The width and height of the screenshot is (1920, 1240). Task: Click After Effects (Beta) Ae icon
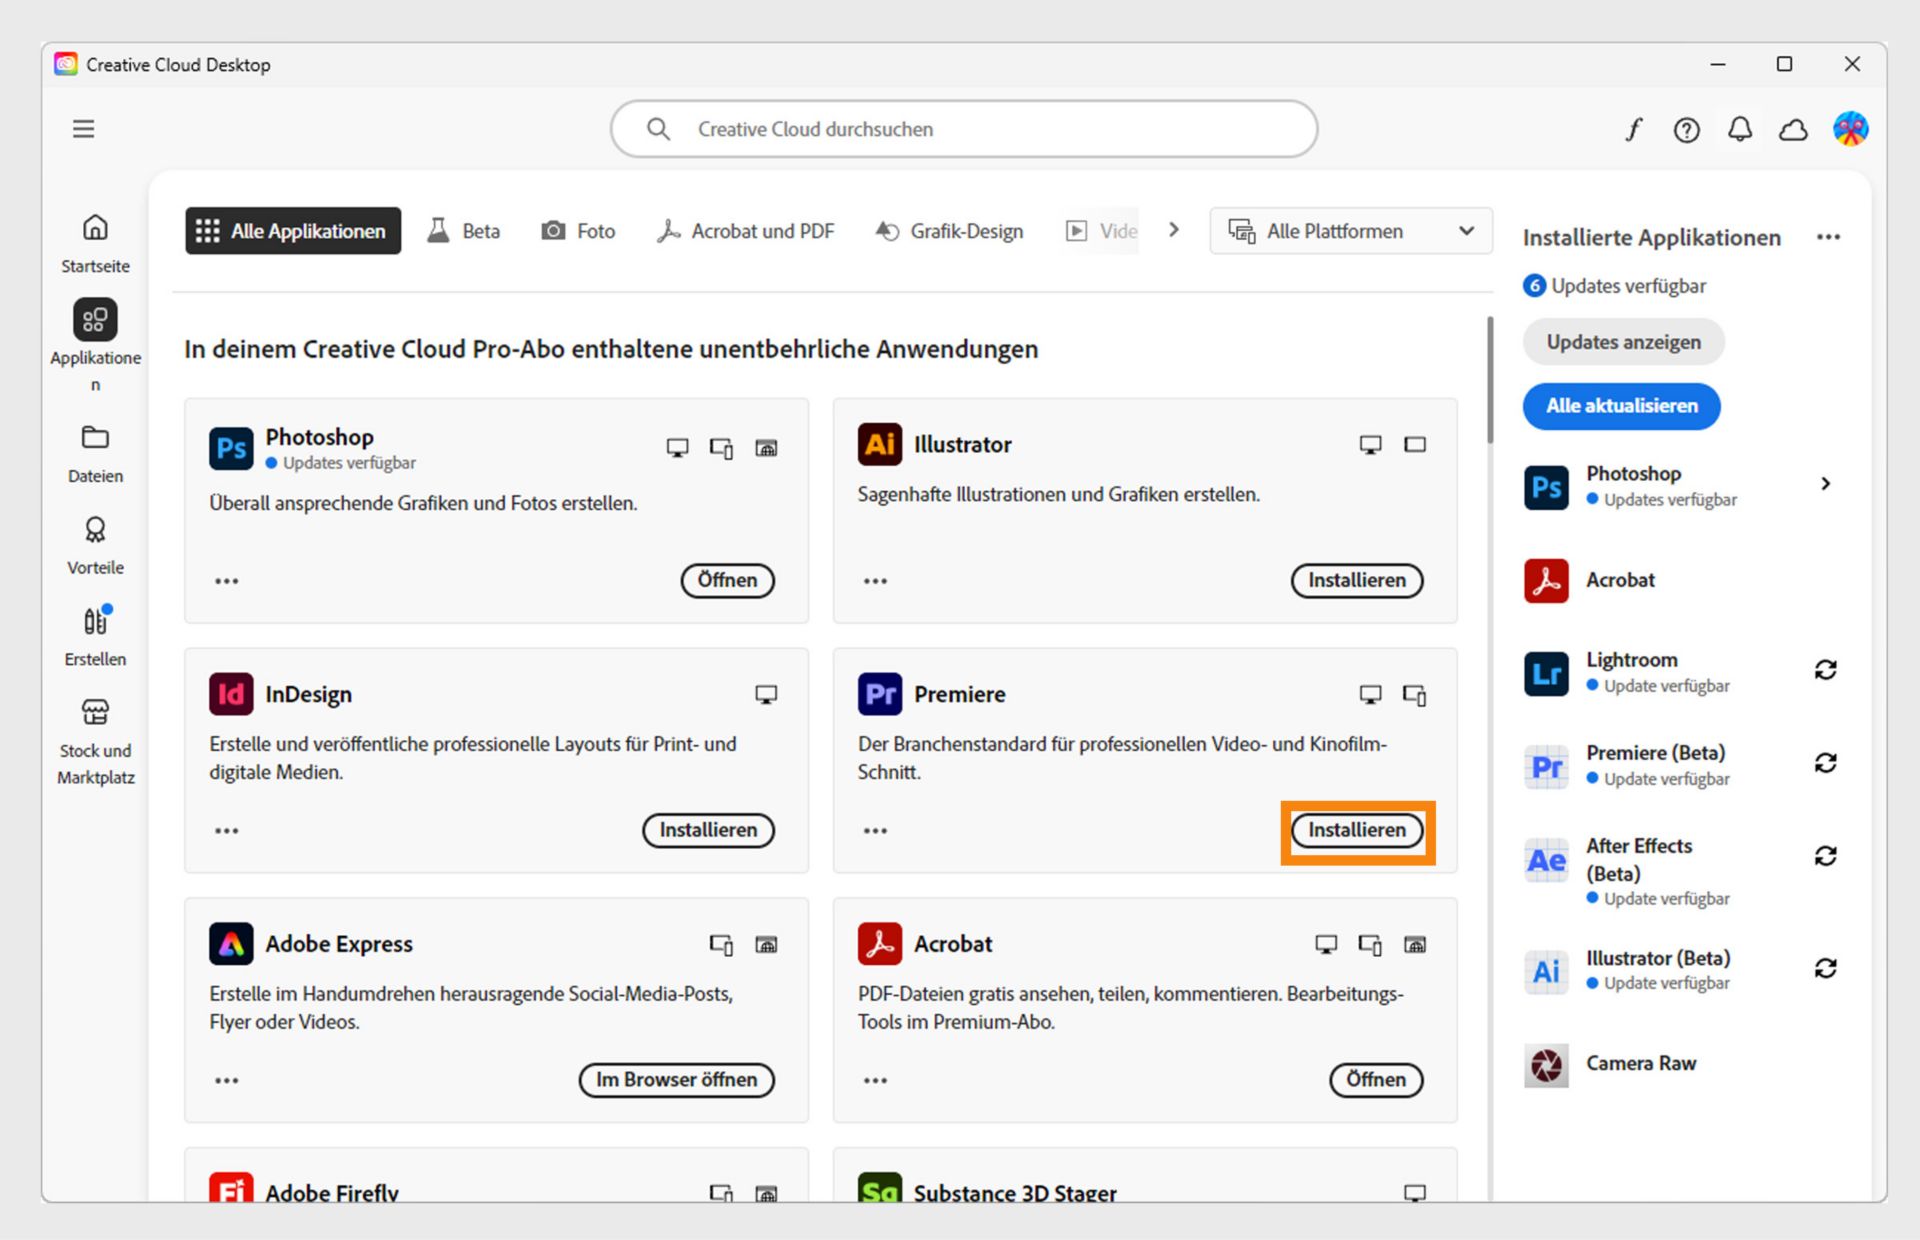pos(1546,860)
